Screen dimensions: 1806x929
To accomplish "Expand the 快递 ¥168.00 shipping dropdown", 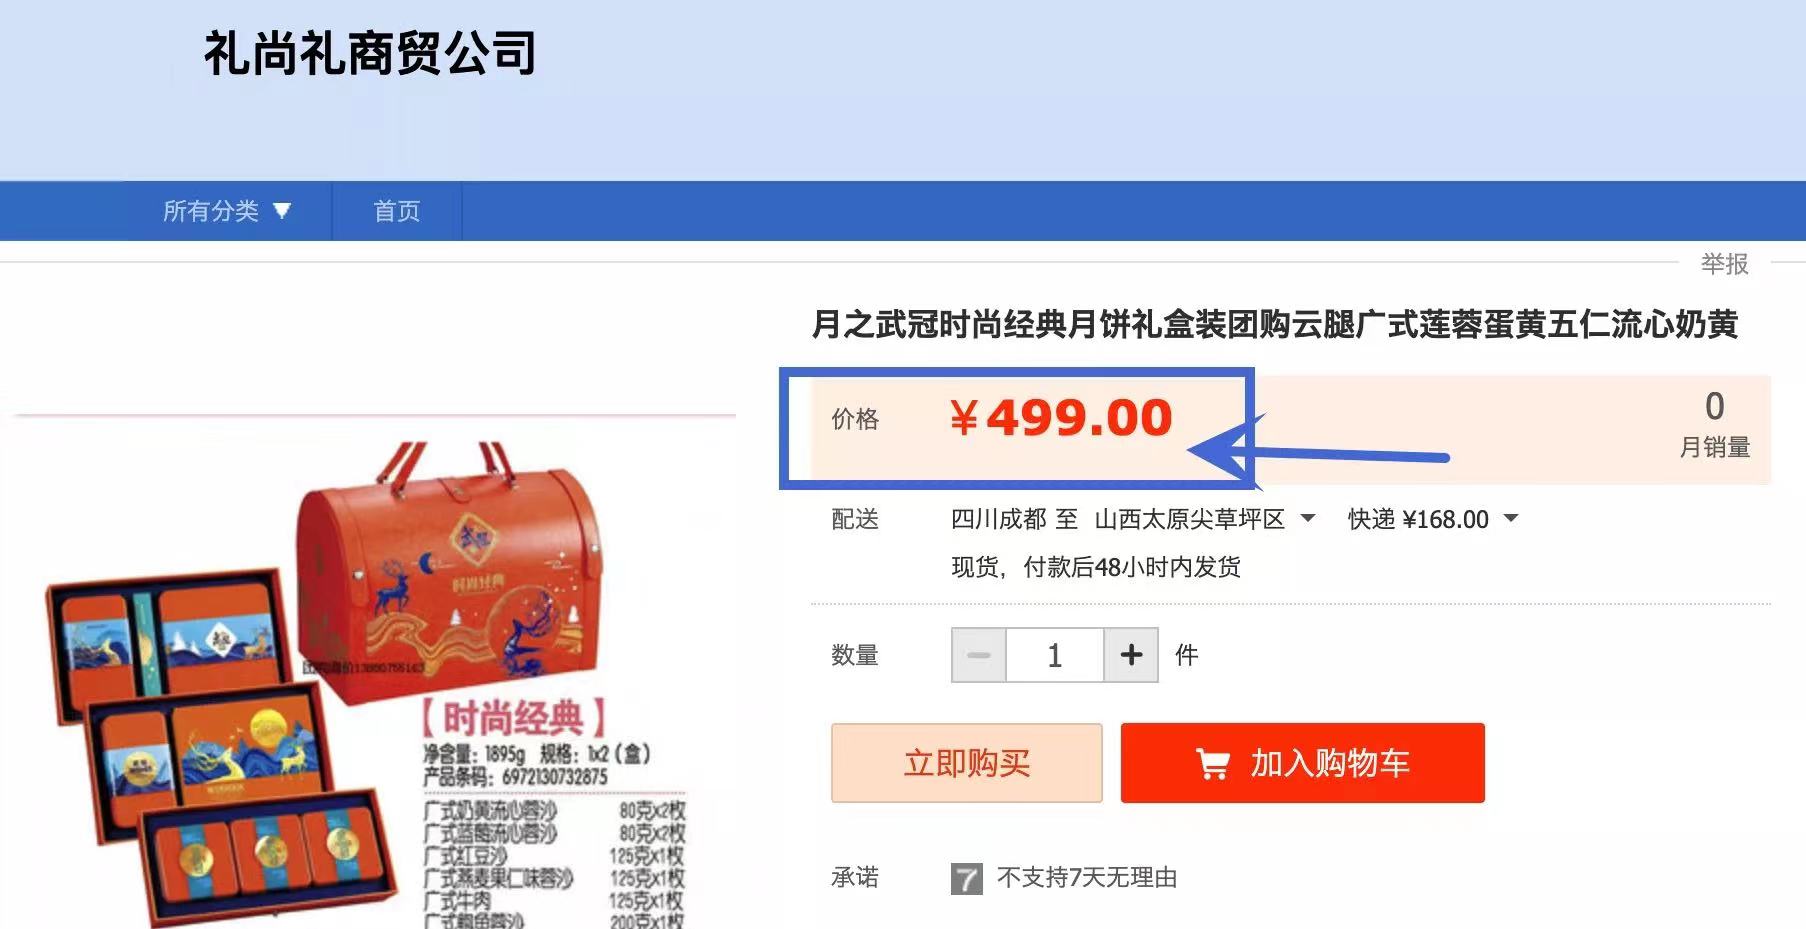I will pyautogui.click(x=1511, y=519).
